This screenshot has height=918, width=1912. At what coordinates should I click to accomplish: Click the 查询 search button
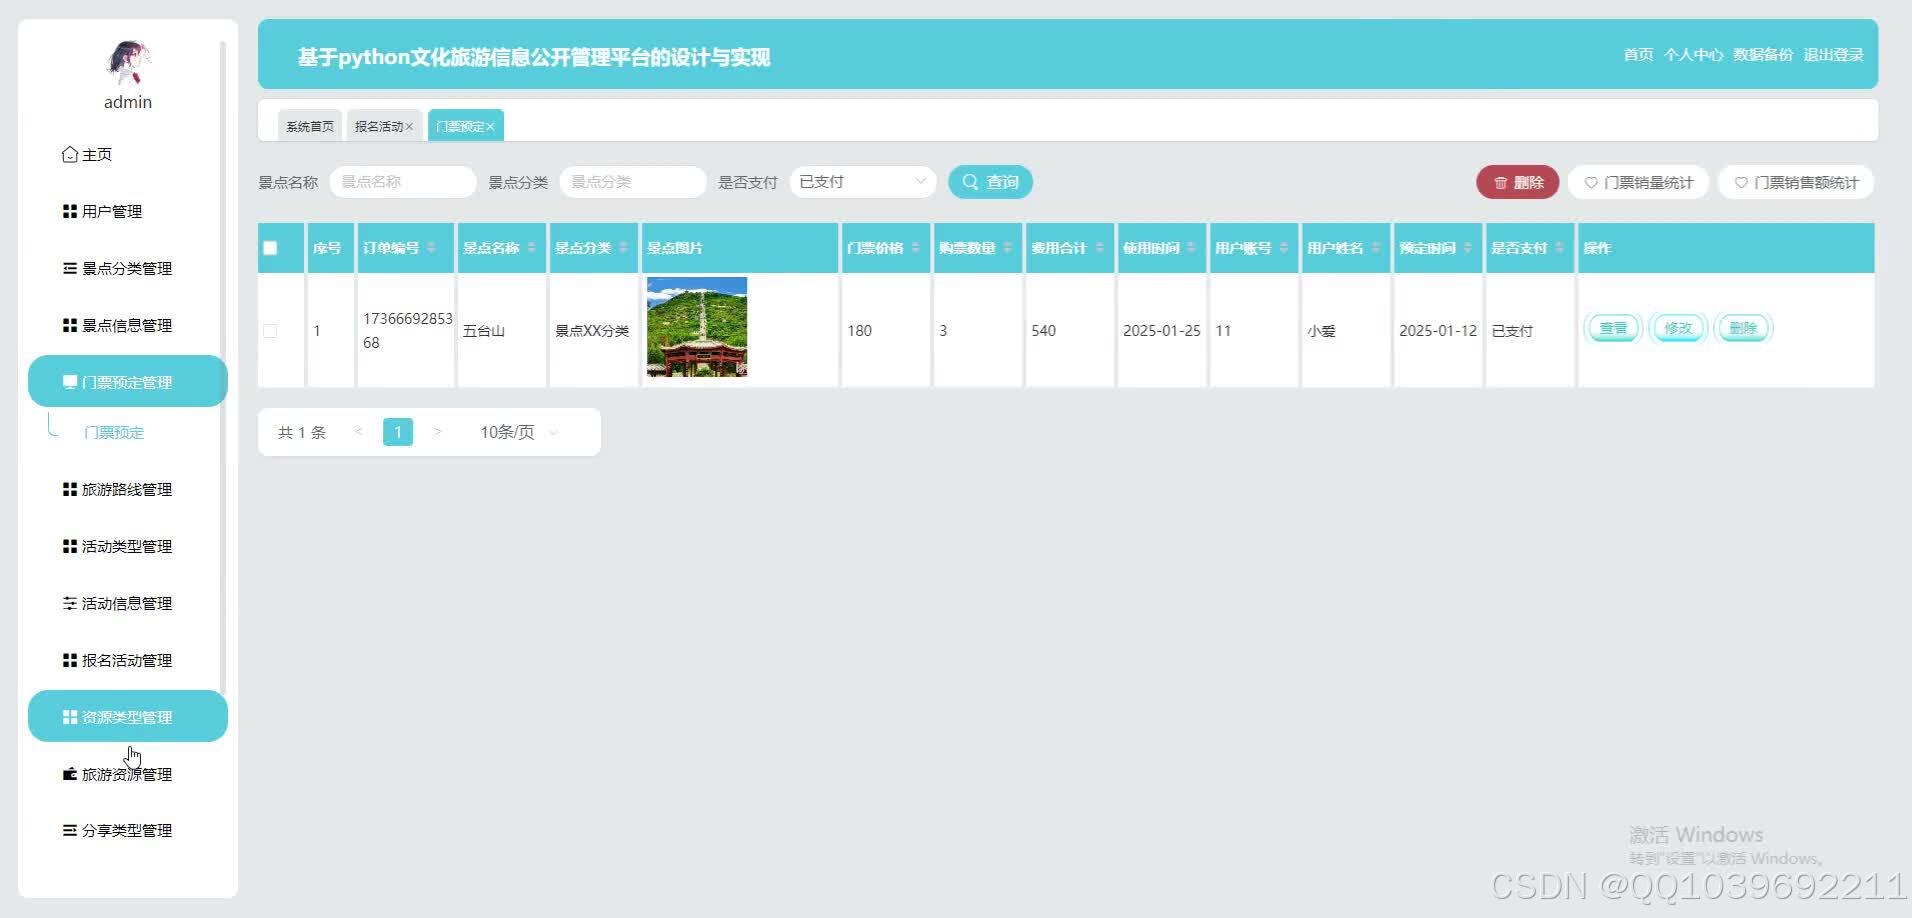click(x=990, y=182)
